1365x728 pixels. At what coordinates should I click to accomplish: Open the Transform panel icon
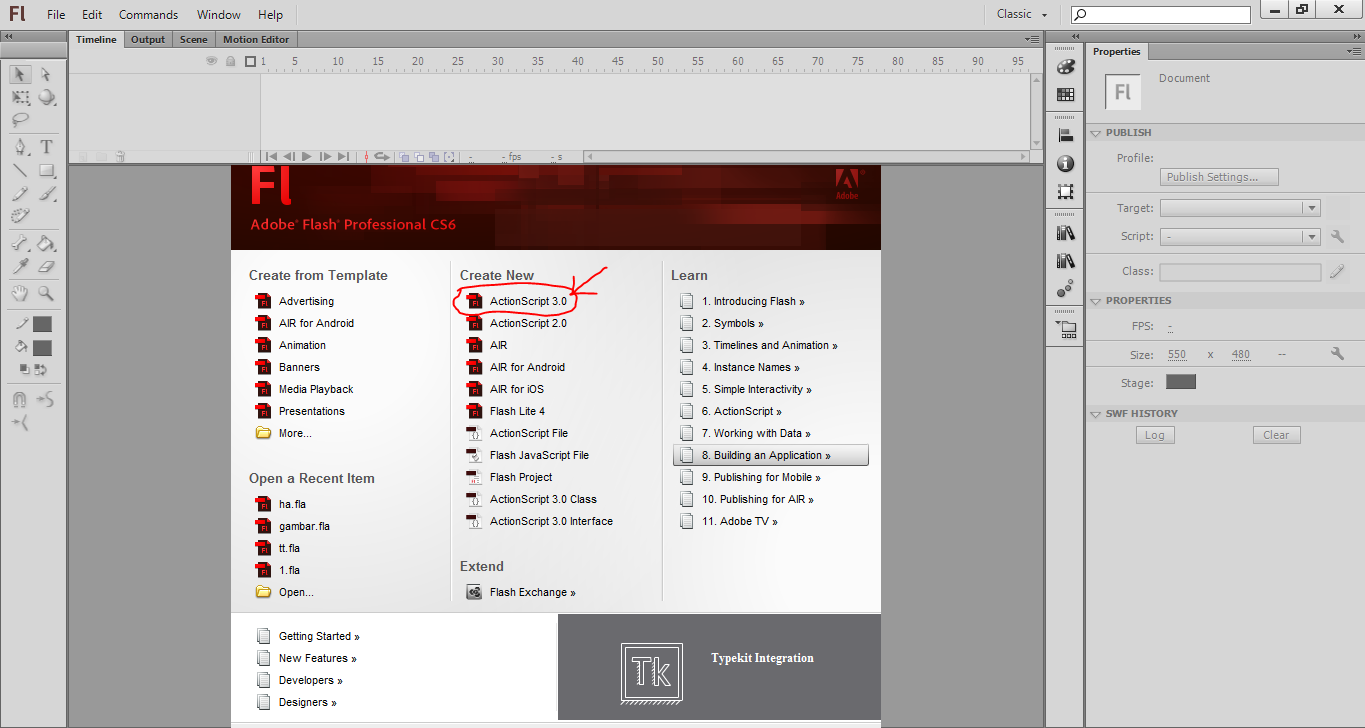pos(1065,191)
